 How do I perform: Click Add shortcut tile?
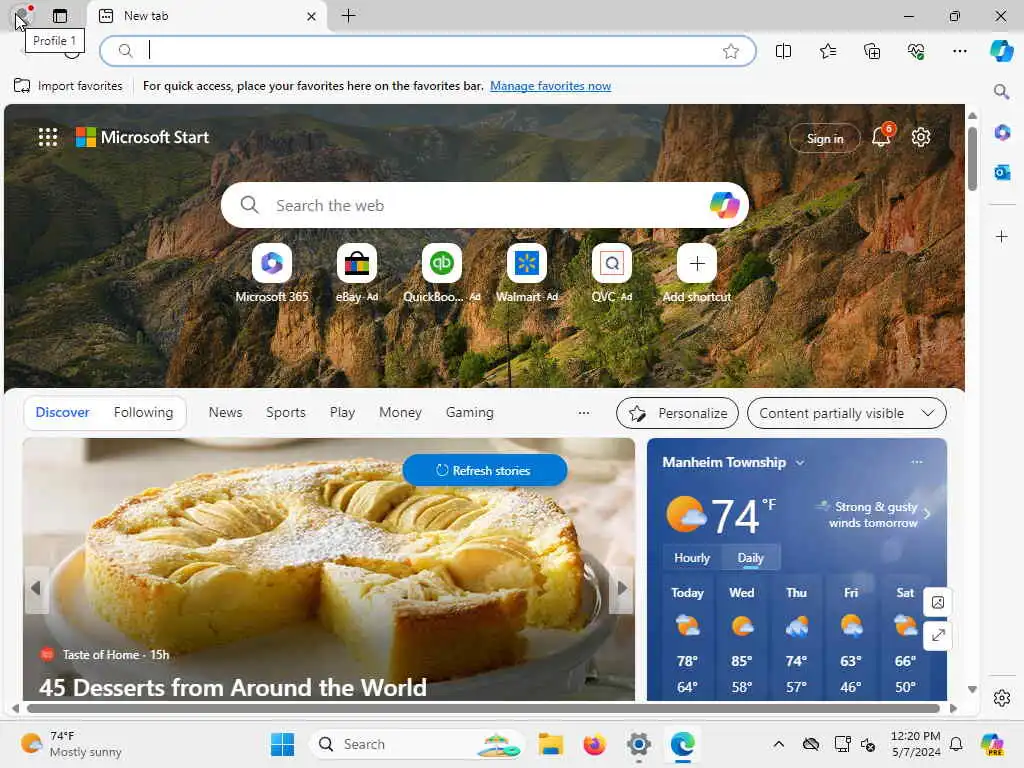pyautogui.click(x=697, y=273)
